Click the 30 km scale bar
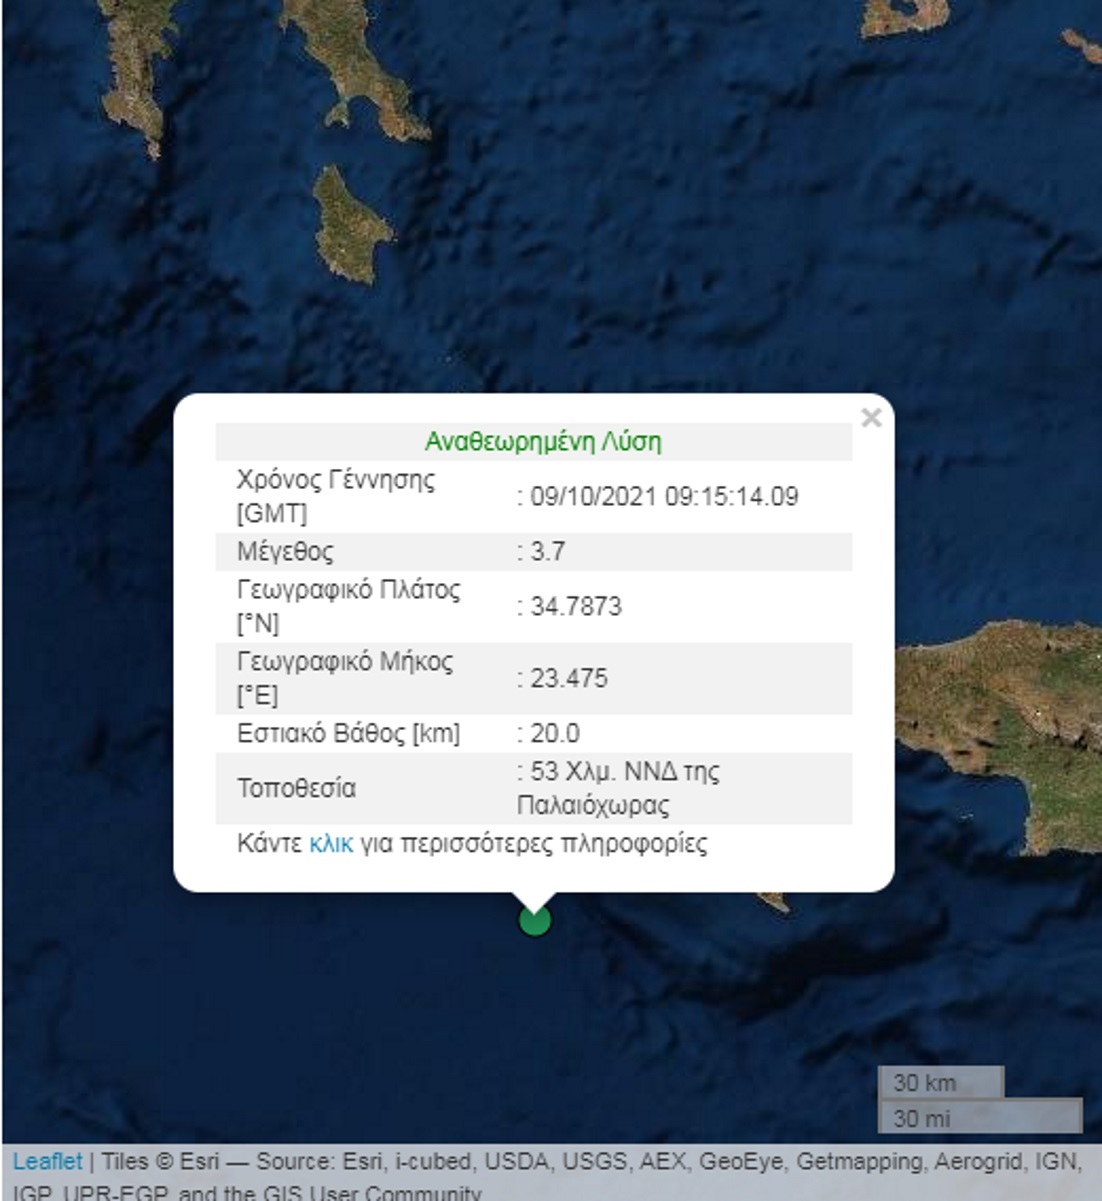 (940, 1083)
